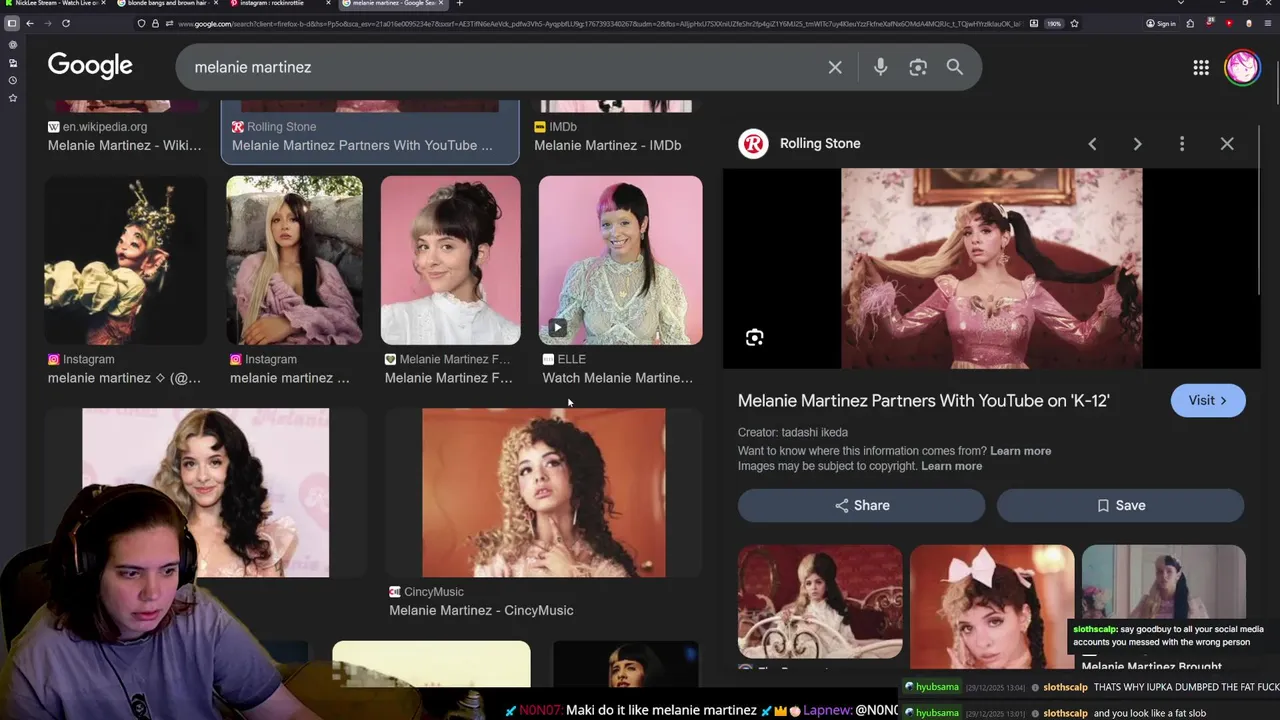
Task: Open the red YouTube extension icon
Action: pyautogui.click(x=1229, y=23)
